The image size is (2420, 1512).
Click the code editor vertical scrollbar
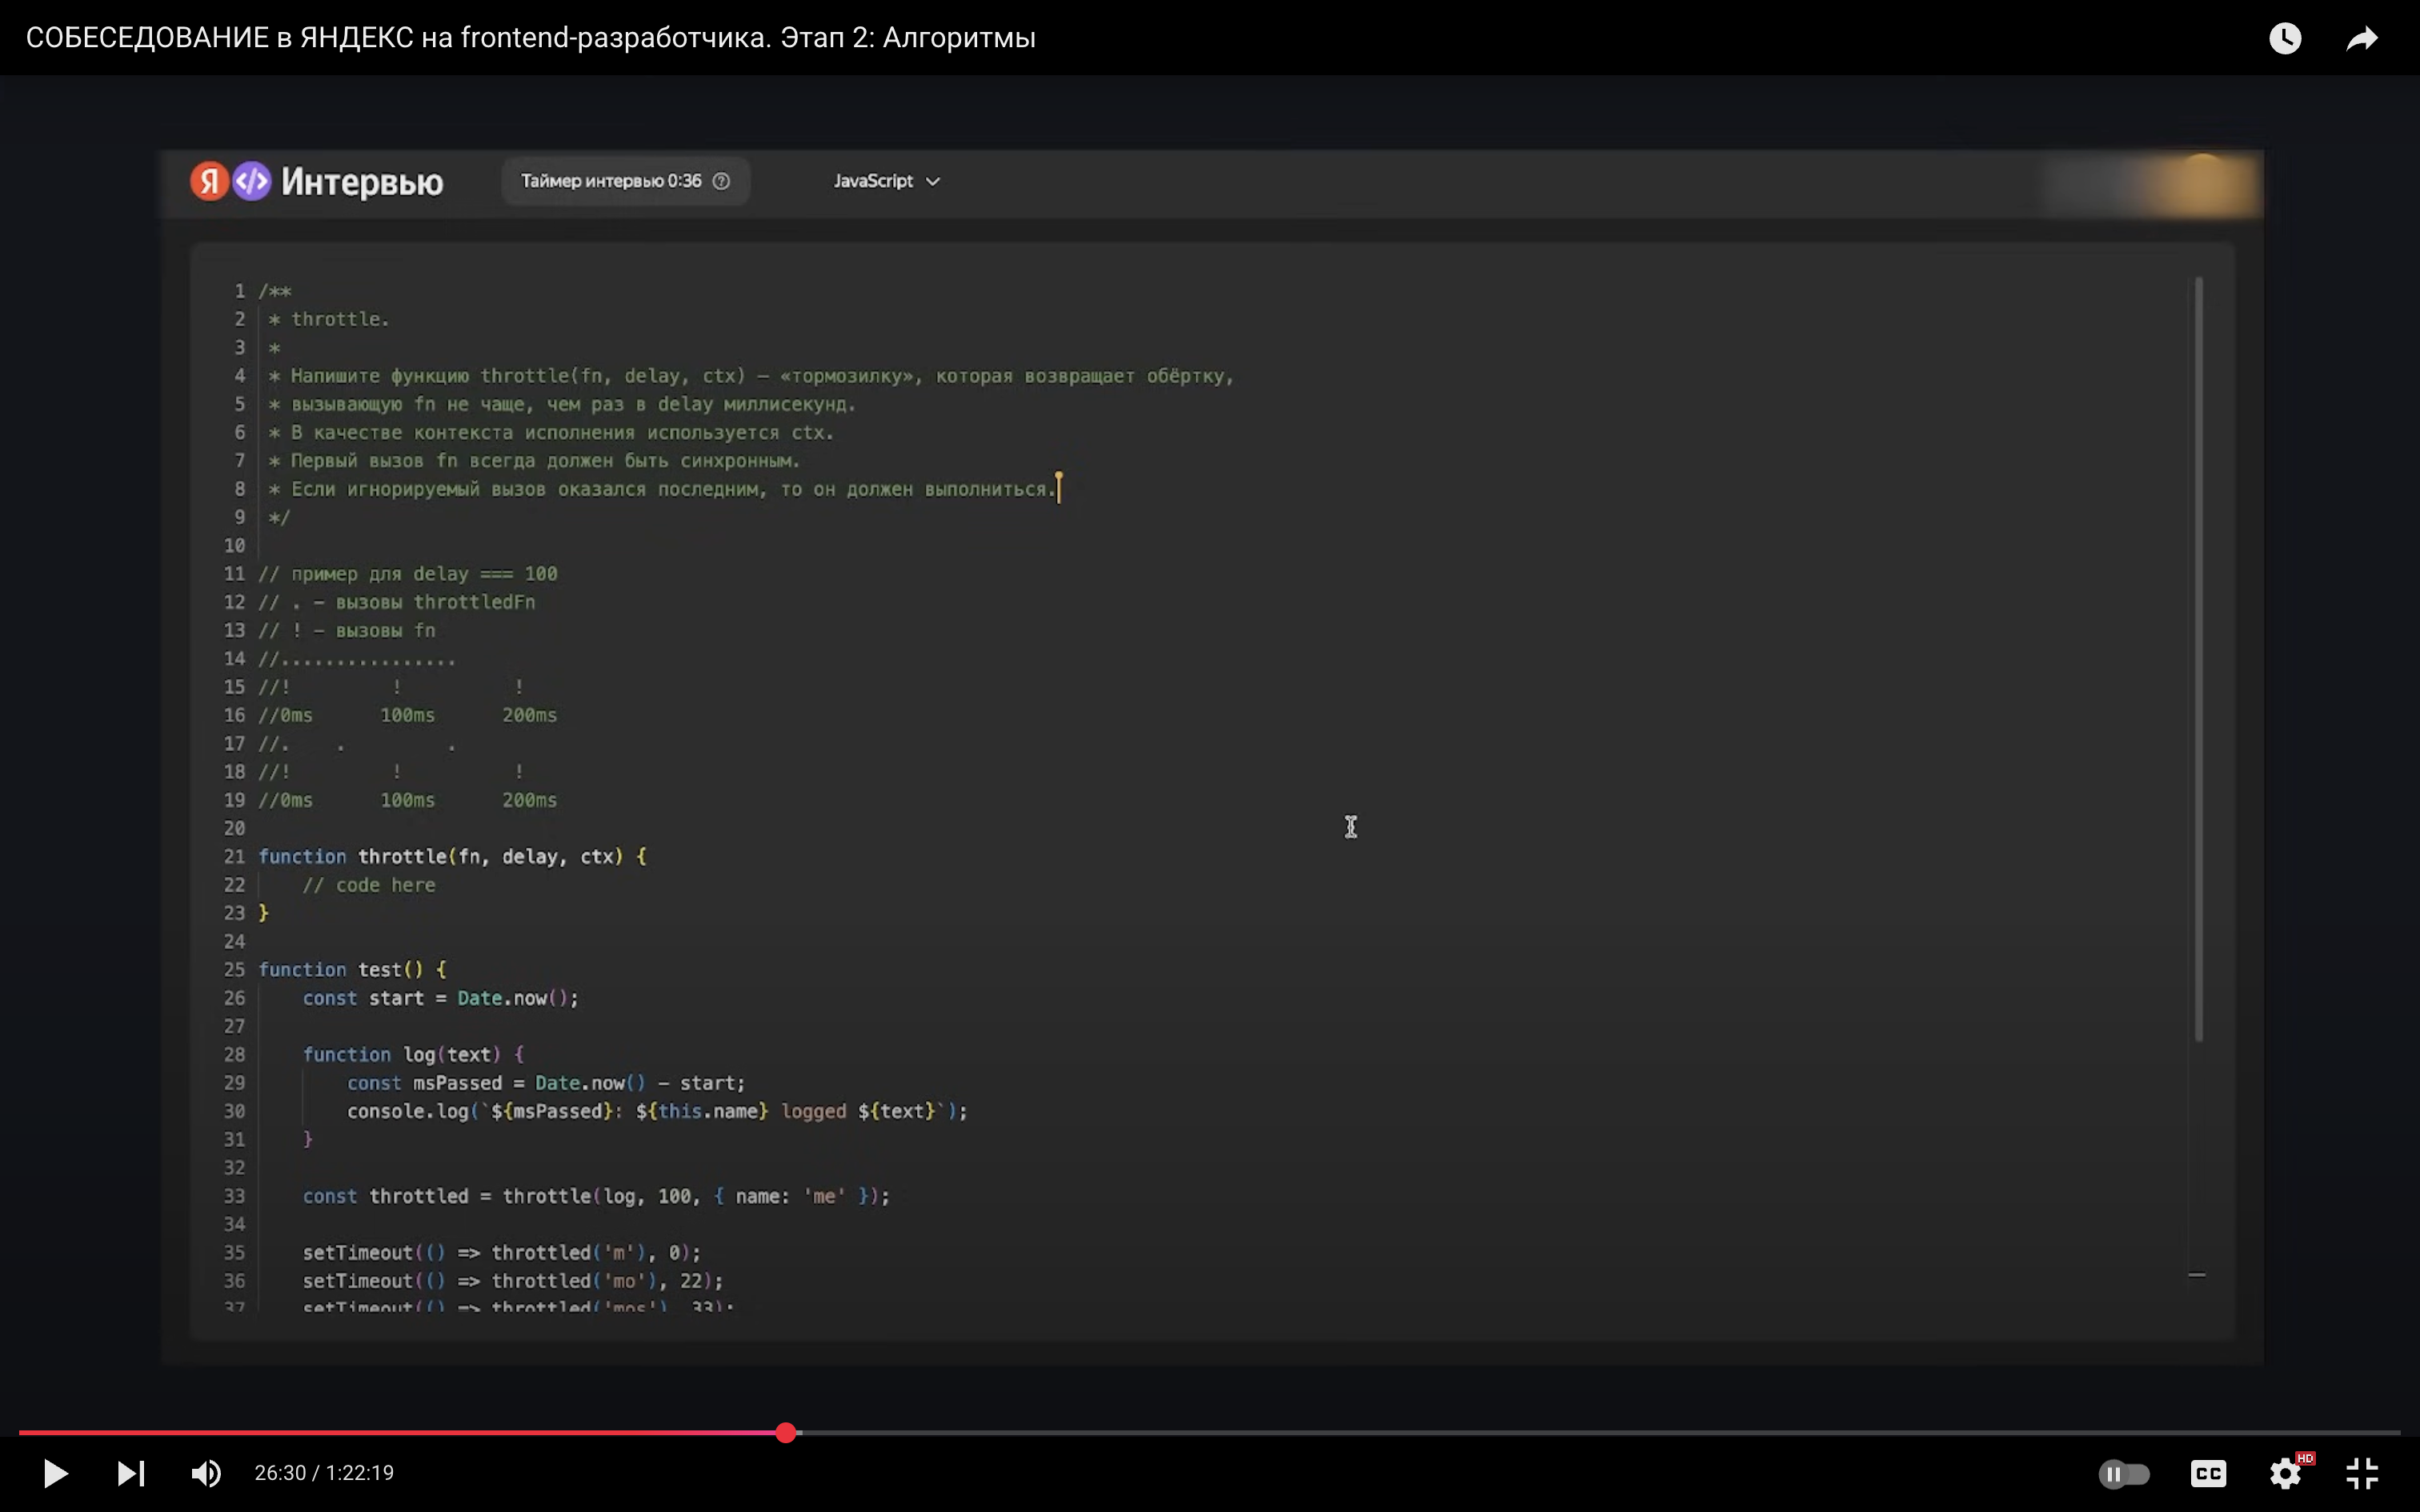point(2198,660)
